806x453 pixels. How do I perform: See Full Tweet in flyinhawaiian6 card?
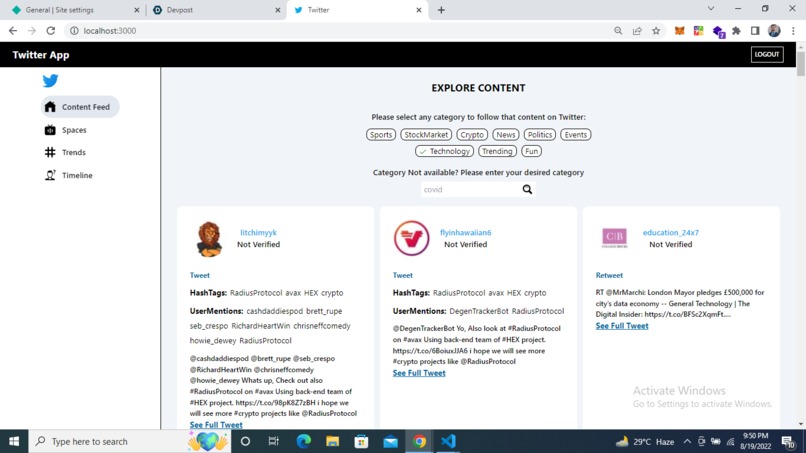tap(419, 373)
